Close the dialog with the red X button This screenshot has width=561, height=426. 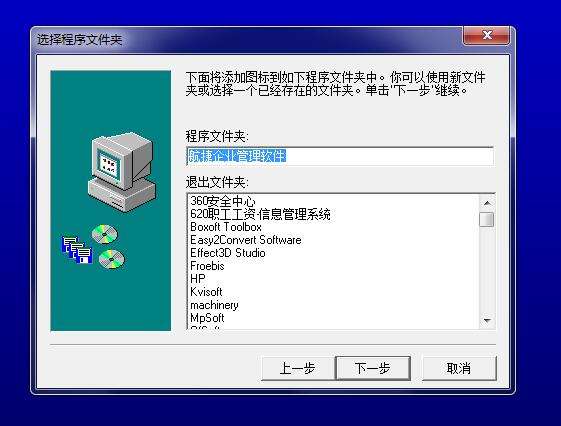pos(486,35)
